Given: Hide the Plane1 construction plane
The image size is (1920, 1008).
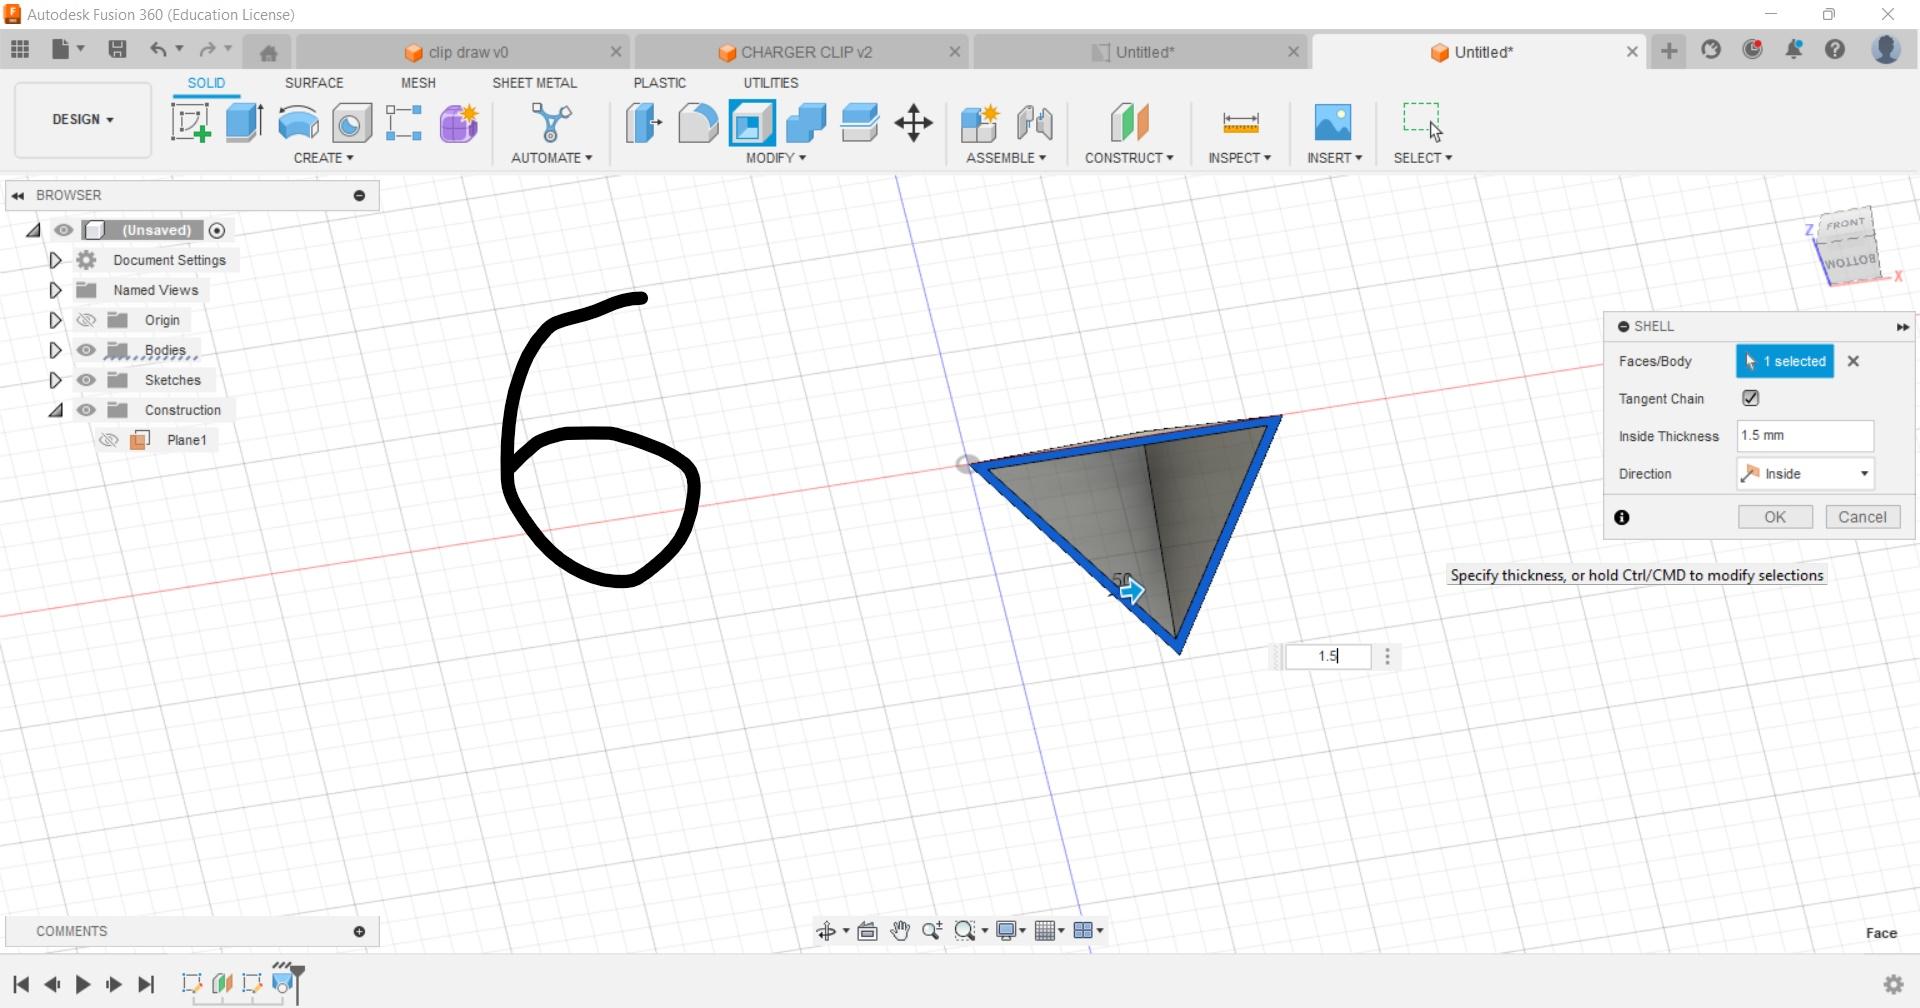Looking at the screenshot, I should [109, 439].
